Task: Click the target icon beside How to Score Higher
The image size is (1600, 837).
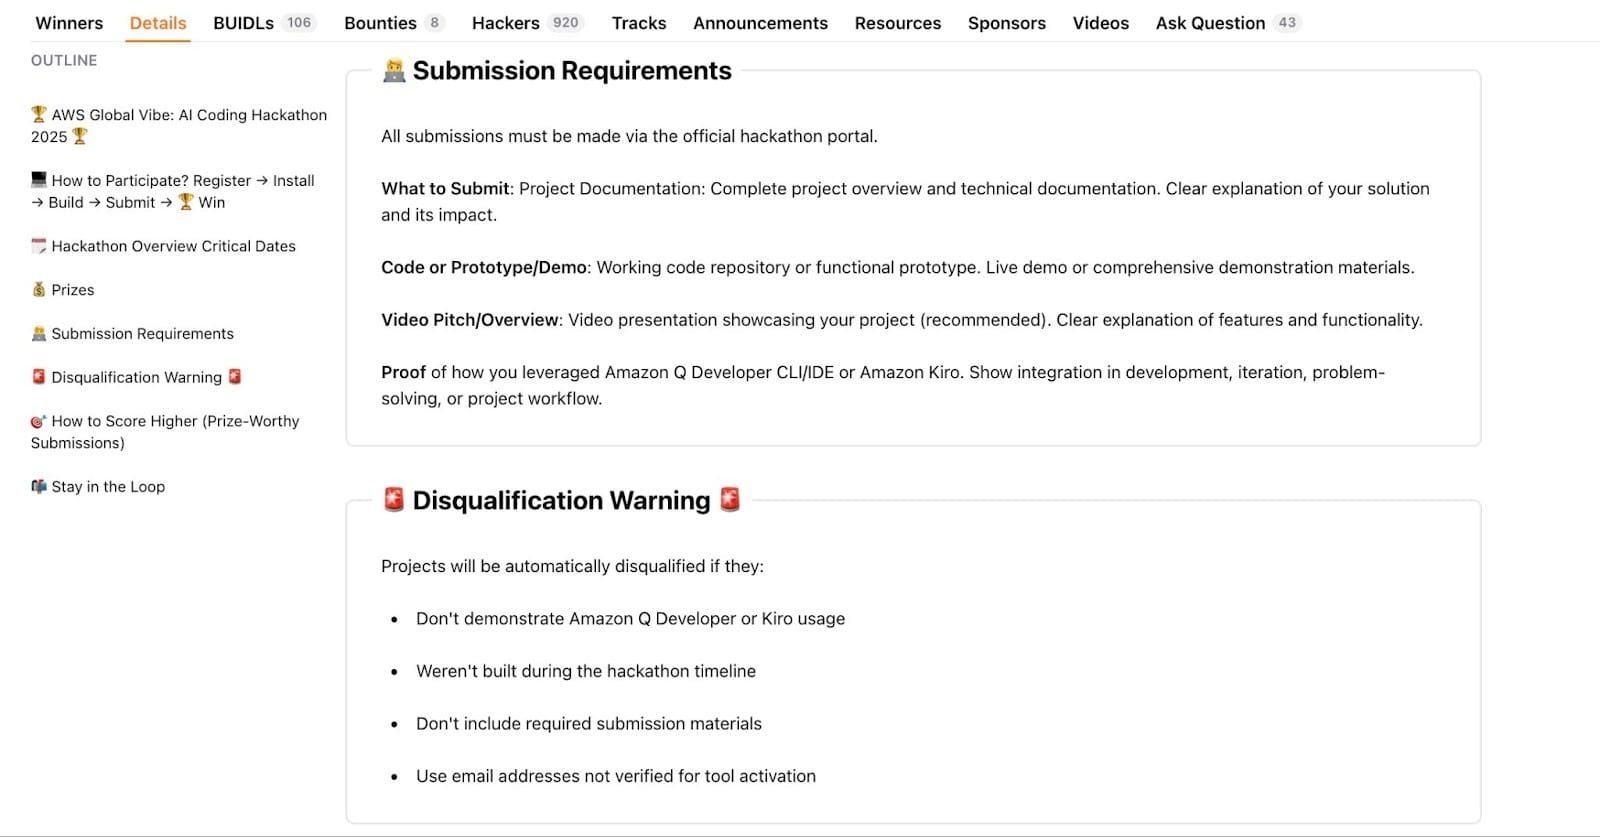Action: [x=39, y=421]
